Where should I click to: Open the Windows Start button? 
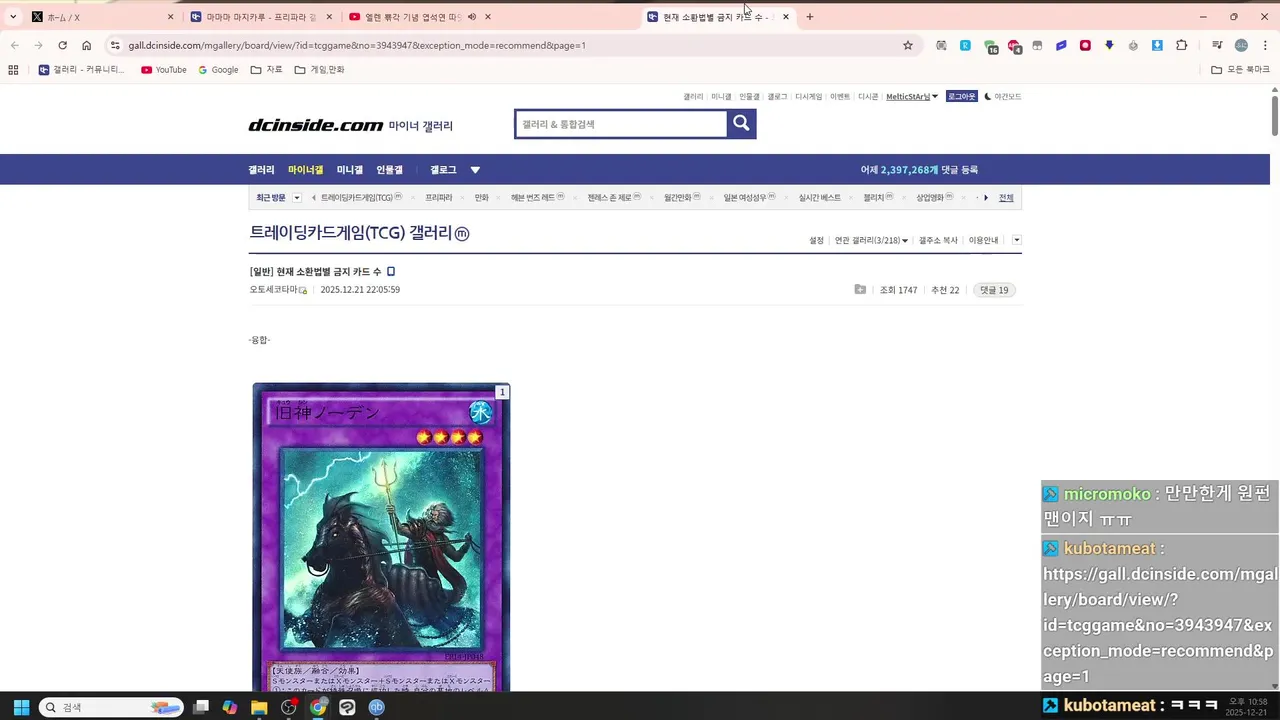point(21,707)
